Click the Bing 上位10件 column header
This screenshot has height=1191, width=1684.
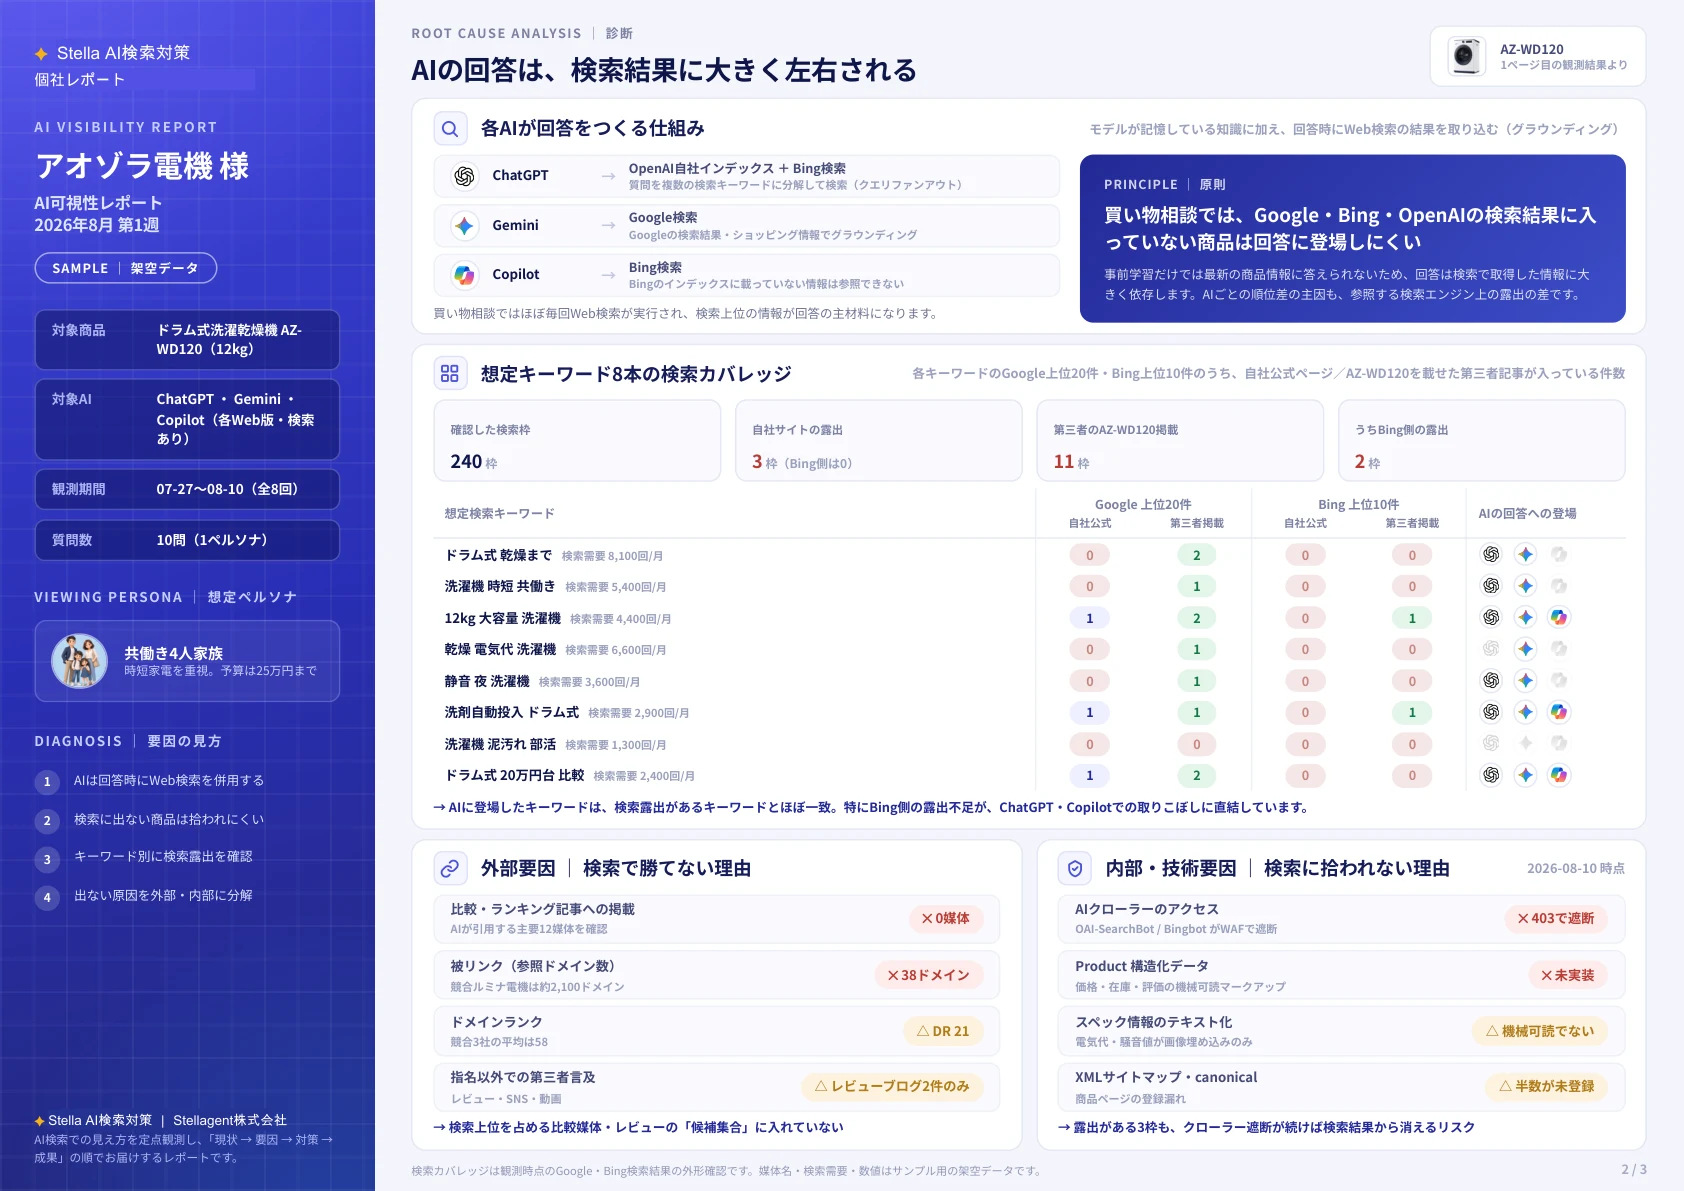[1358, 505]
